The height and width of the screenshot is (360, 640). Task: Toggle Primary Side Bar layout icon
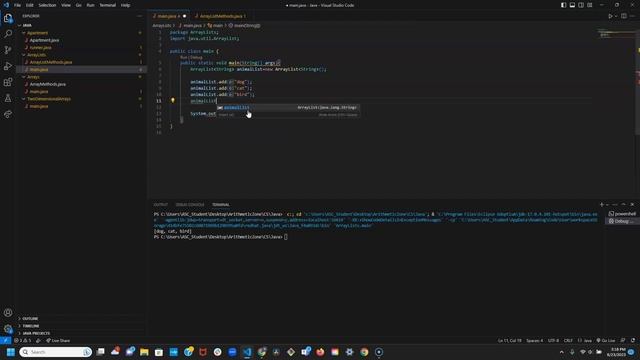pos(563,5)
